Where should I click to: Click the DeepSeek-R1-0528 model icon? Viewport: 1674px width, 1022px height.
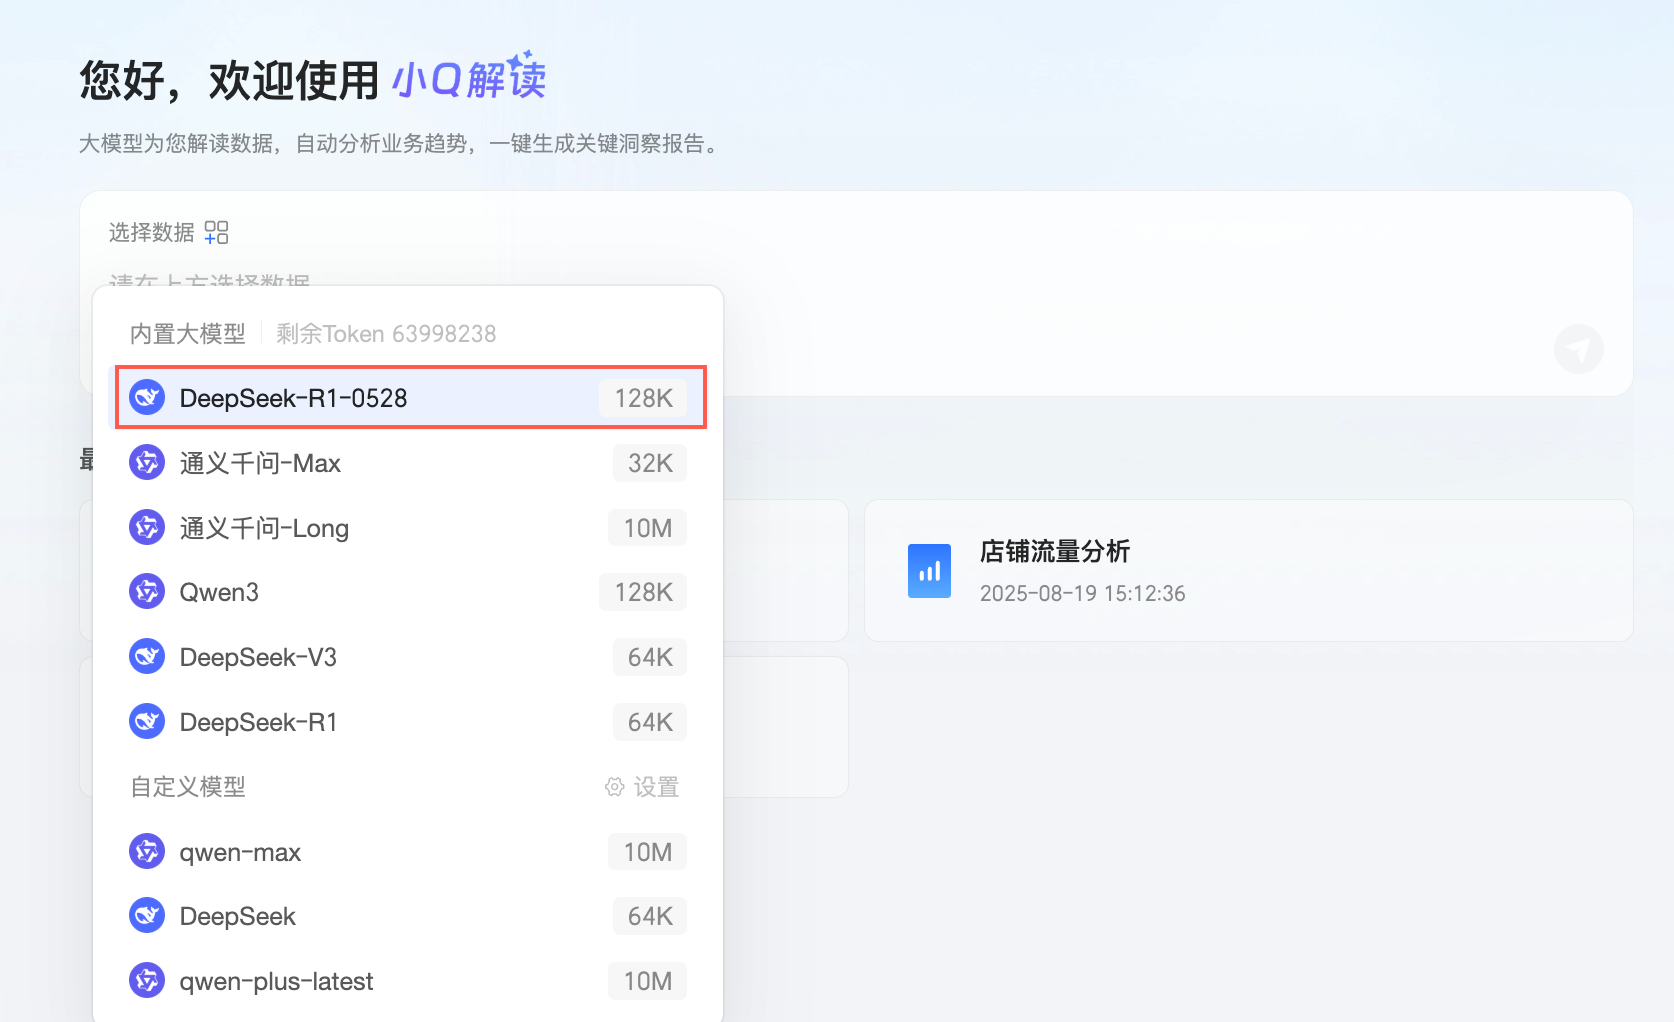147,398
